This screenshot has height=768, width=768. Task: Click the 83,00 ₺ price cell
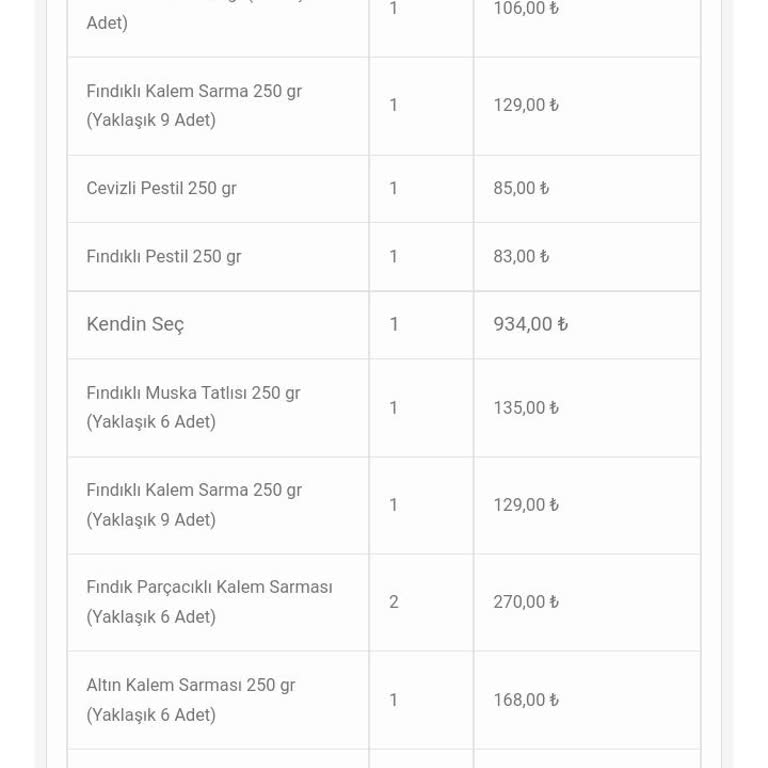tap(521, 256)
